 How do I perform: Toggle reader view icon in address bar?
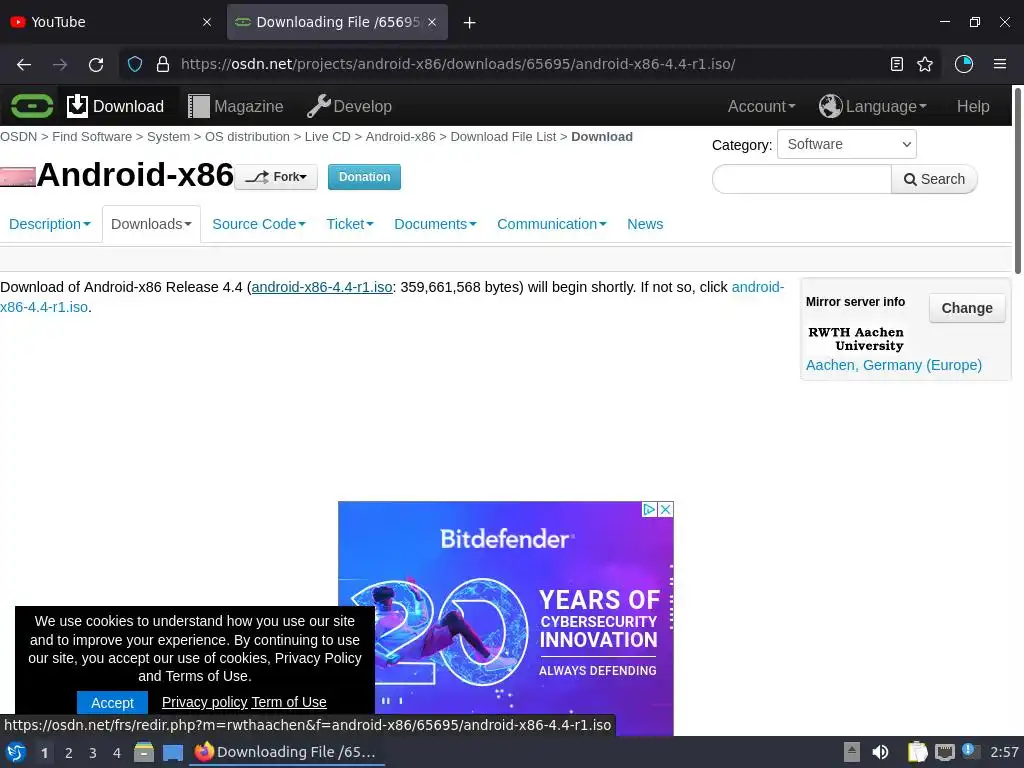click(x=897, y=64)
